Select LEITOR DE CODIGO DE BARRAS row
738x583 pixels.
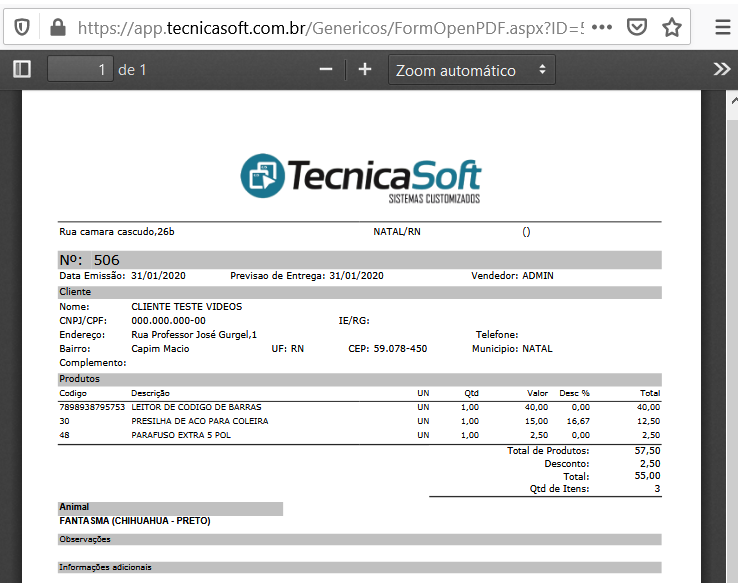tap(360, 407)
